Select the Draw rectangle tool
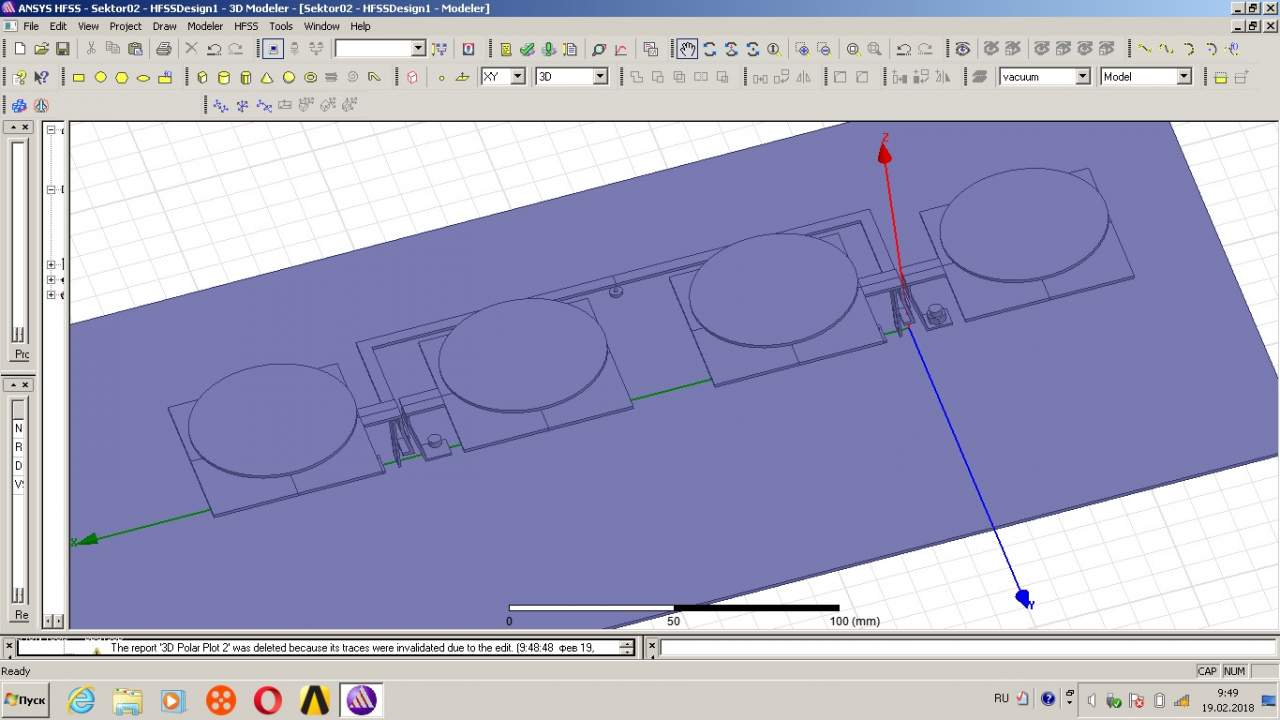 79,77
